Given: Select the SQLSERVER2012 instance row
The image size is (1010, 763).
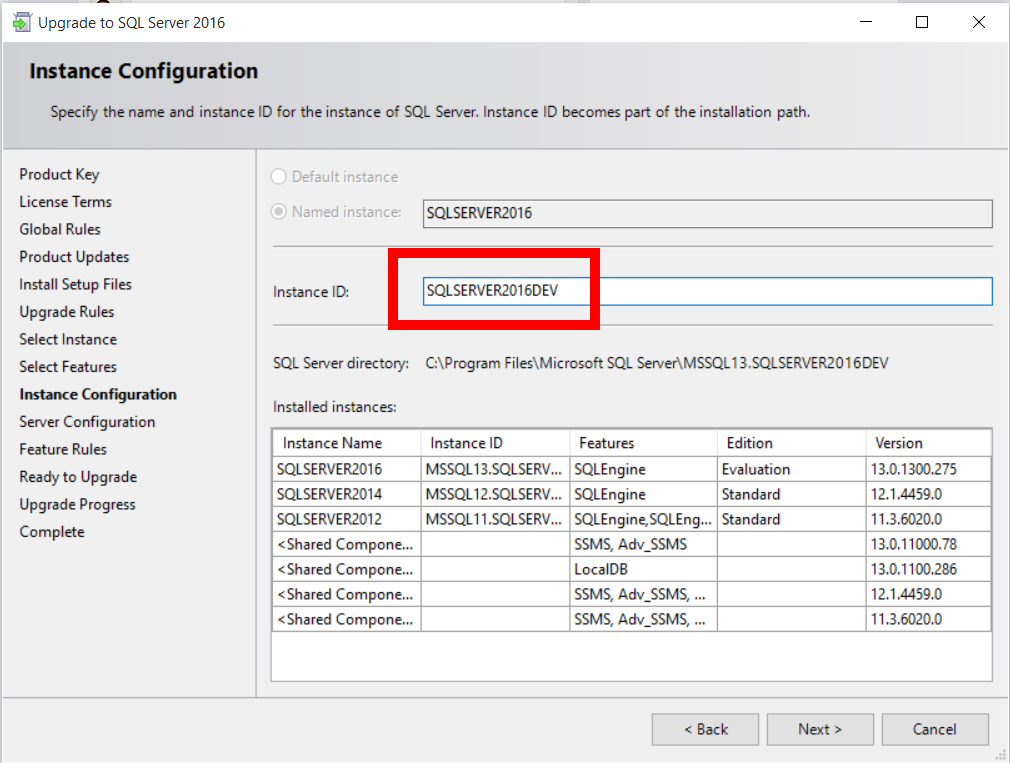Looking at the screenshot, I should [x=346, y=519].
